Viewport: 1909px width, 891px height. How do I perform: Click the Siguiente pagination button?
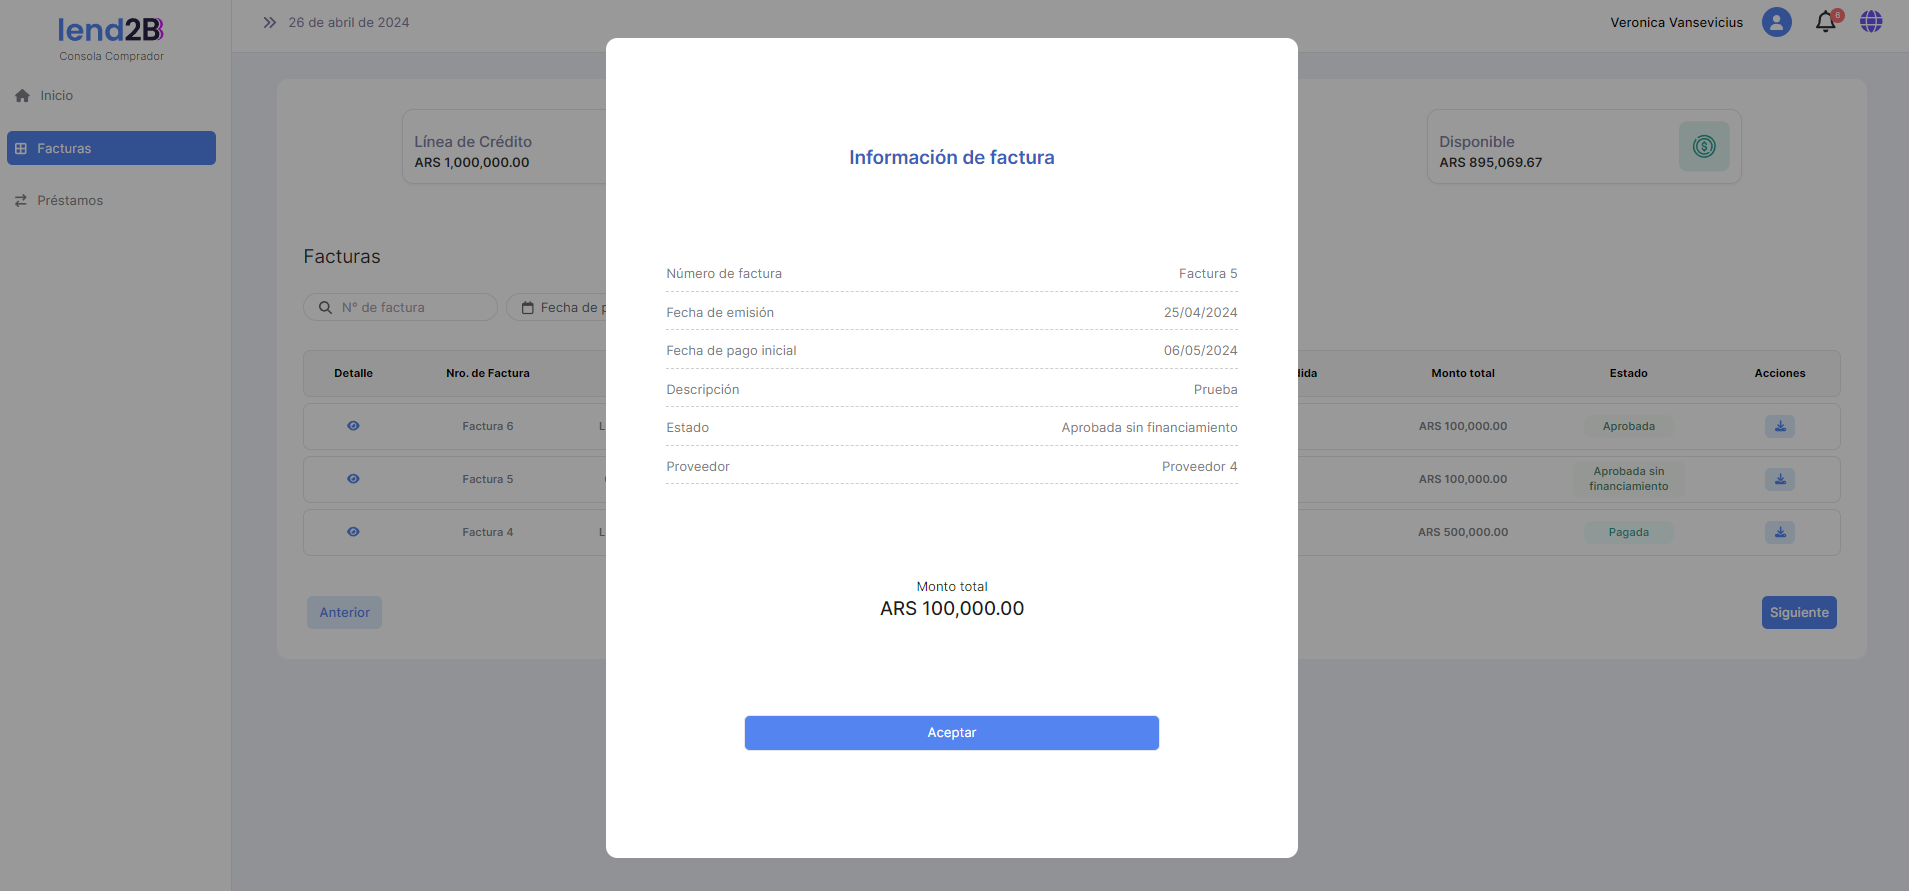coord(1798,613)
